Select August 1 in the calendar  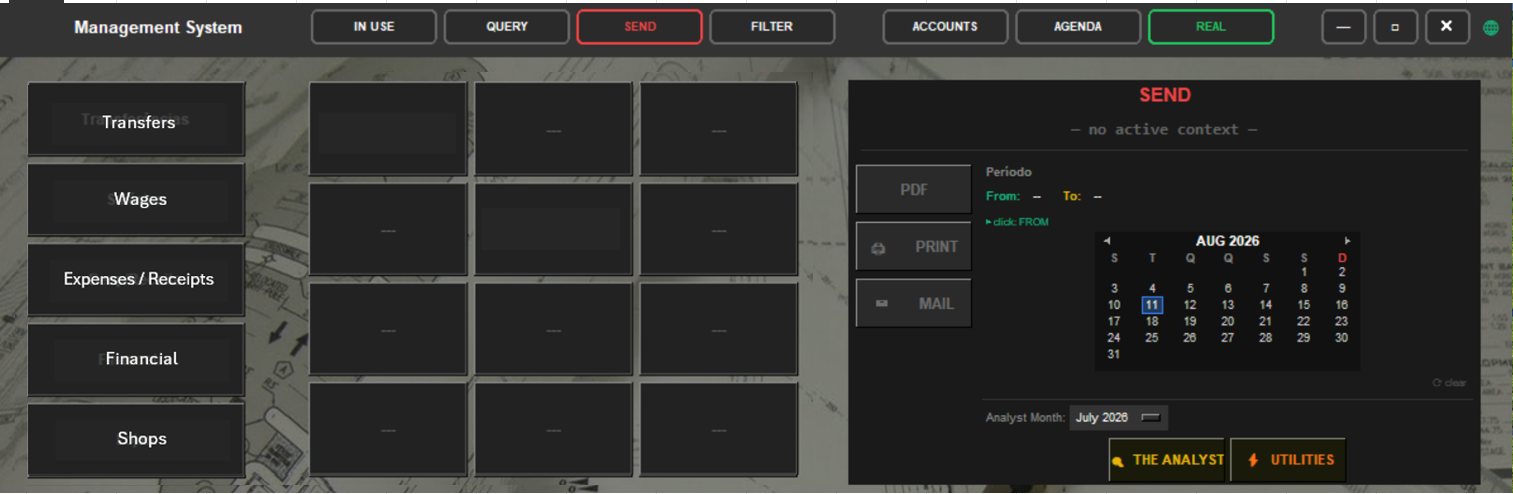click(x=1304, y=272)
